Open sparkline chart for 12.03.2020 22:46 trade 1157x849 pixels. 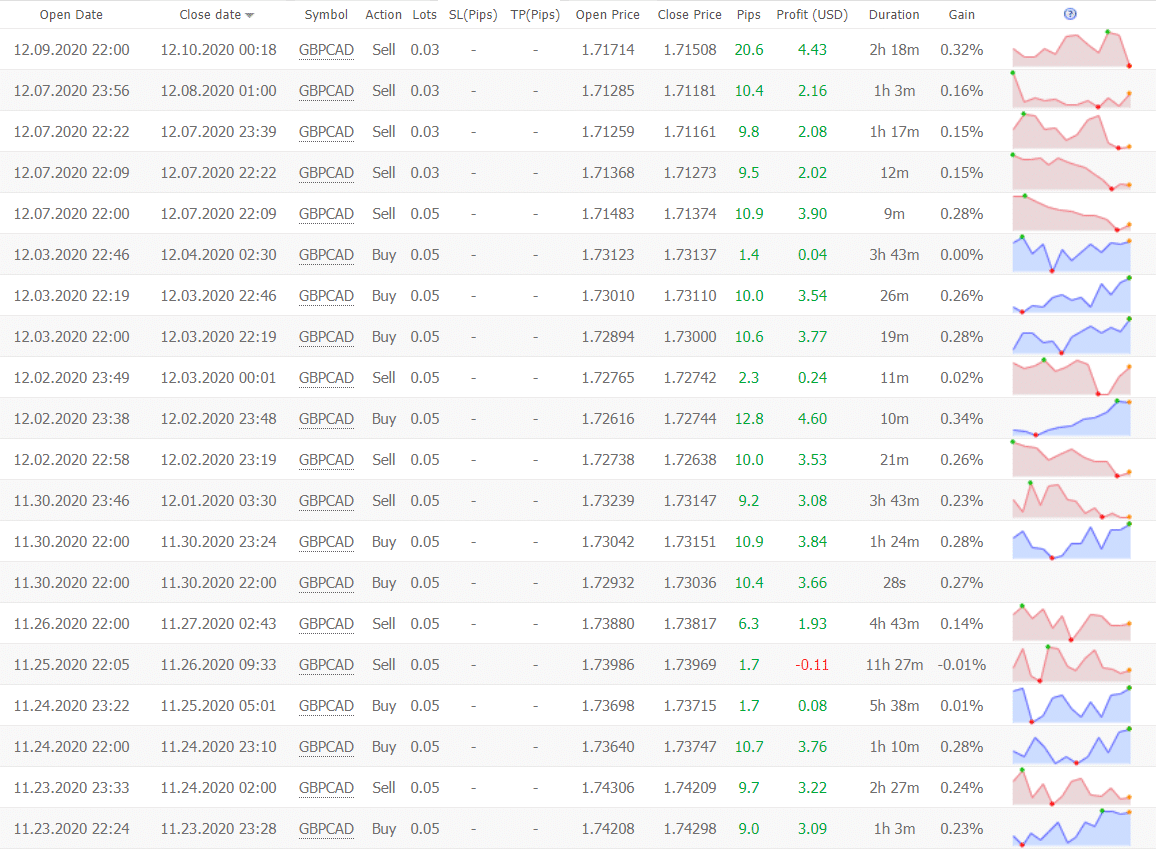click(x=1071, y=254)
